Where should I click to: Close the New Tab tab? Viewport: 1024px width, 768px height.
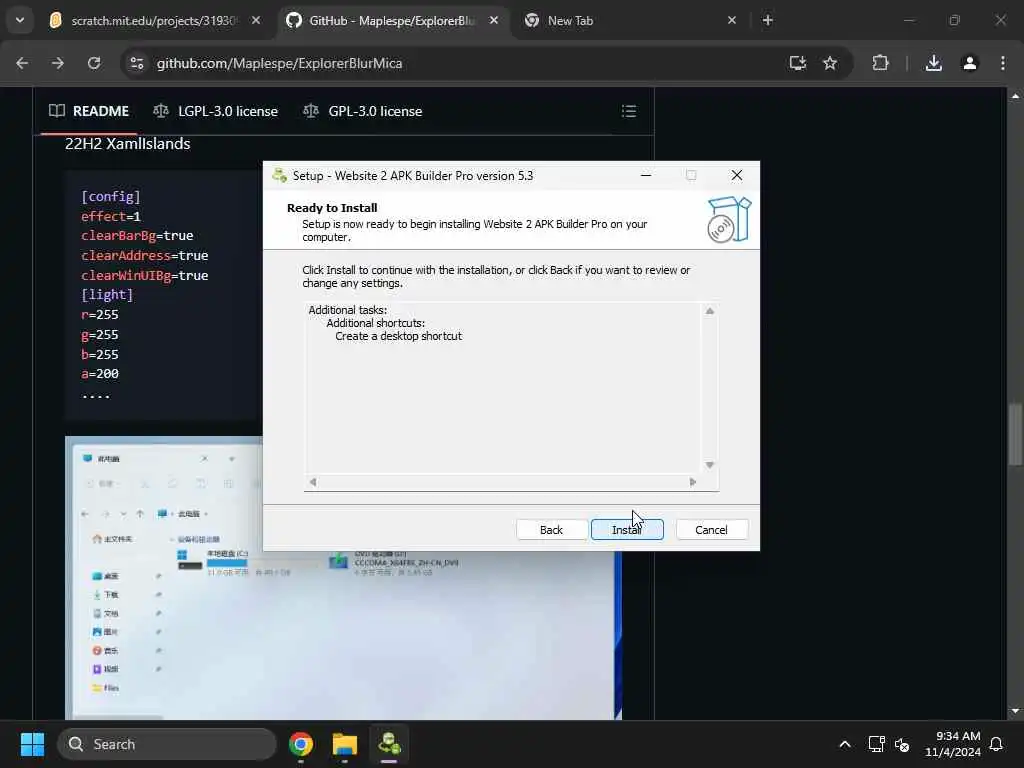point(731,21)
